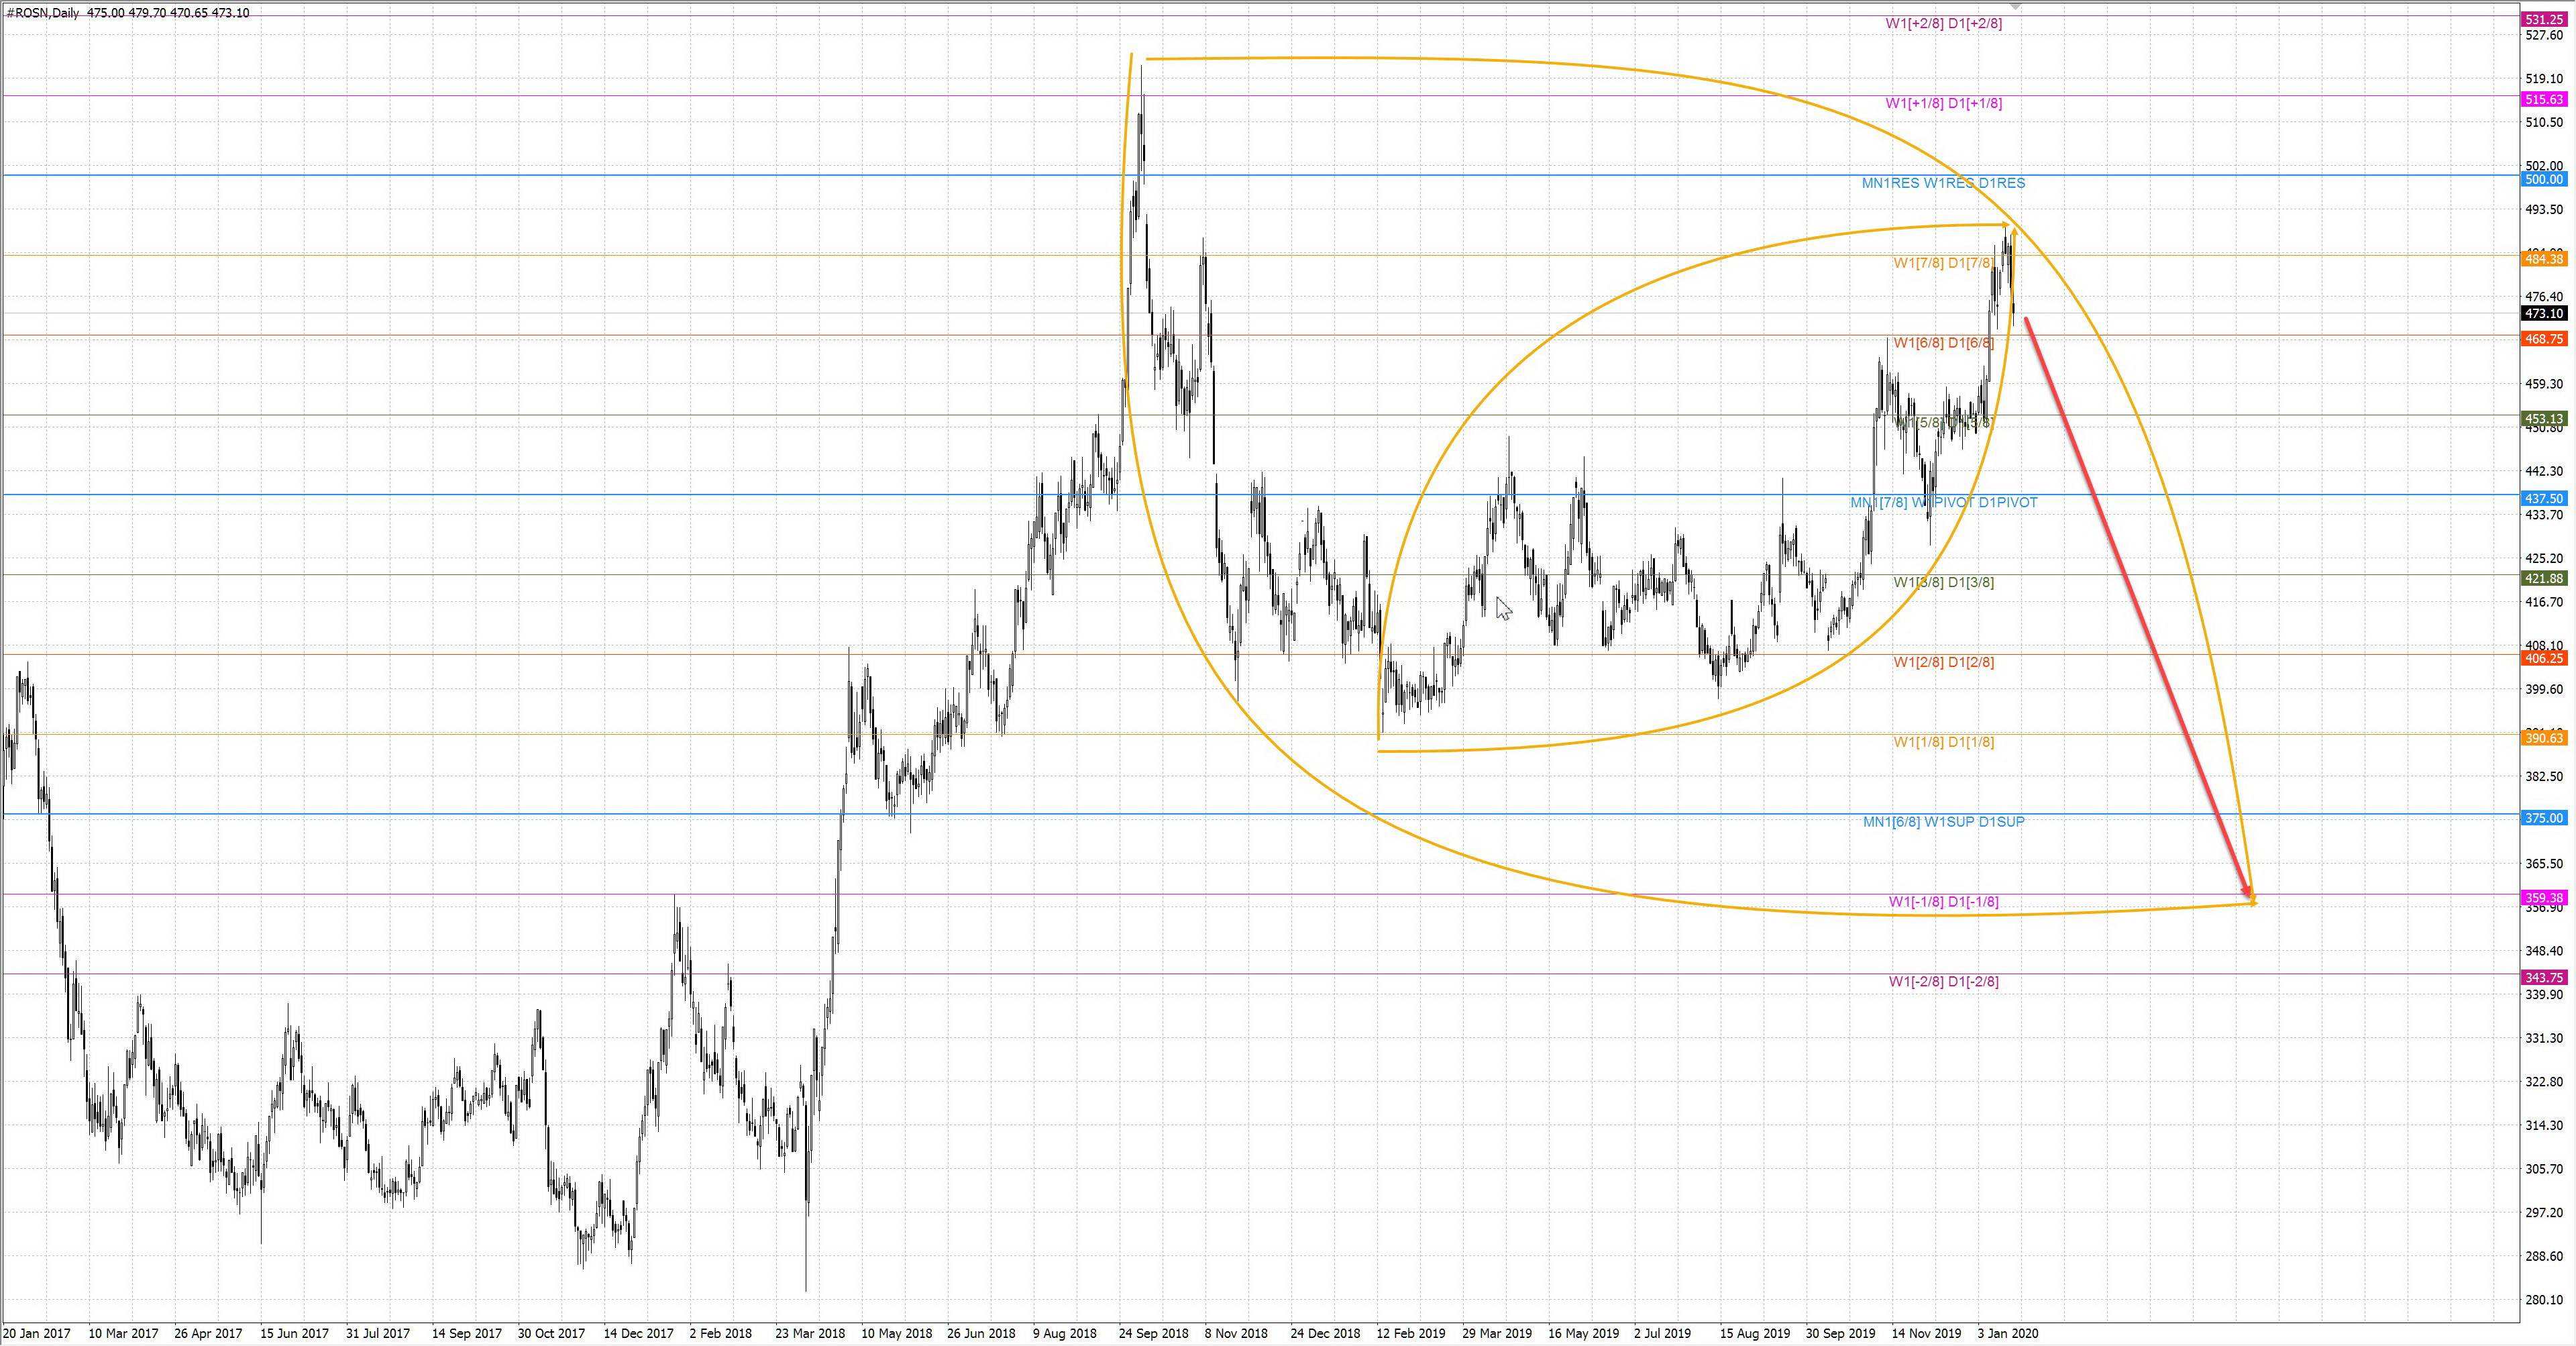
Task: Click the MN1RES W1RES D1RES label
Action: point(1943,183)
